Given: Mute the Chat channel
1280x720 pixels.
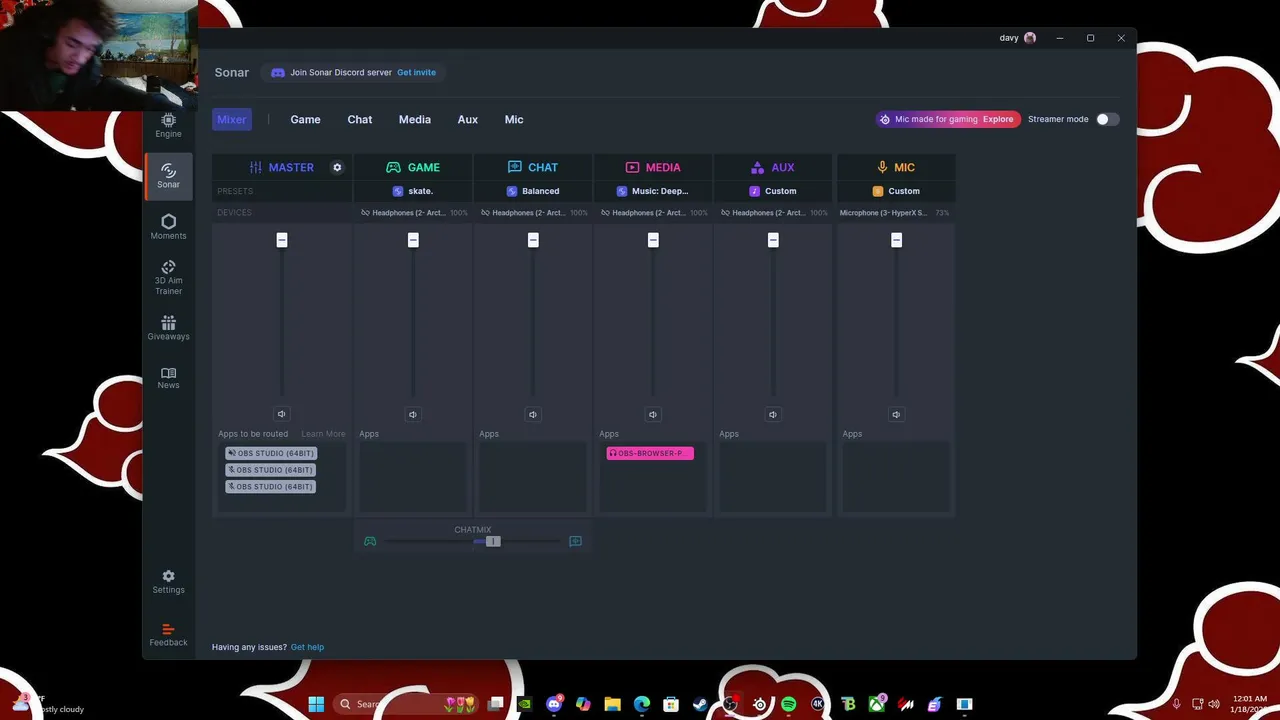Looking at the screenshot, I should 533,414.
